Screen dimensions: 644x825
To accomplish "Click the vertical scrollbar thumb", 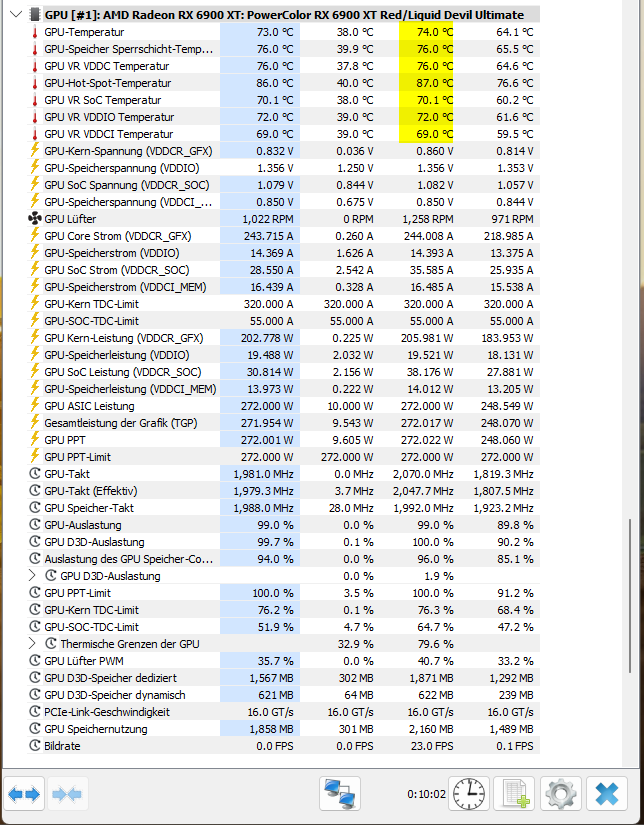I will pyautogui.click(x=630, y=596).
